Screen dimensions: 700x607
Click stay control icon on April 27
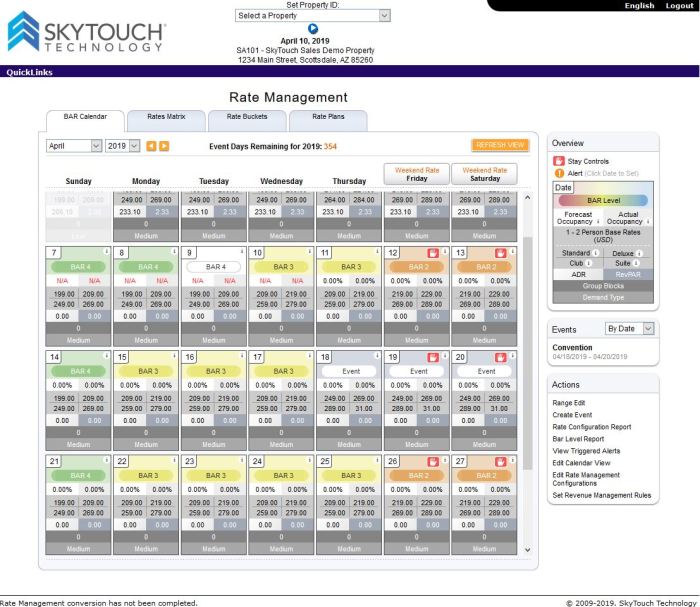(x=500, y=461)
